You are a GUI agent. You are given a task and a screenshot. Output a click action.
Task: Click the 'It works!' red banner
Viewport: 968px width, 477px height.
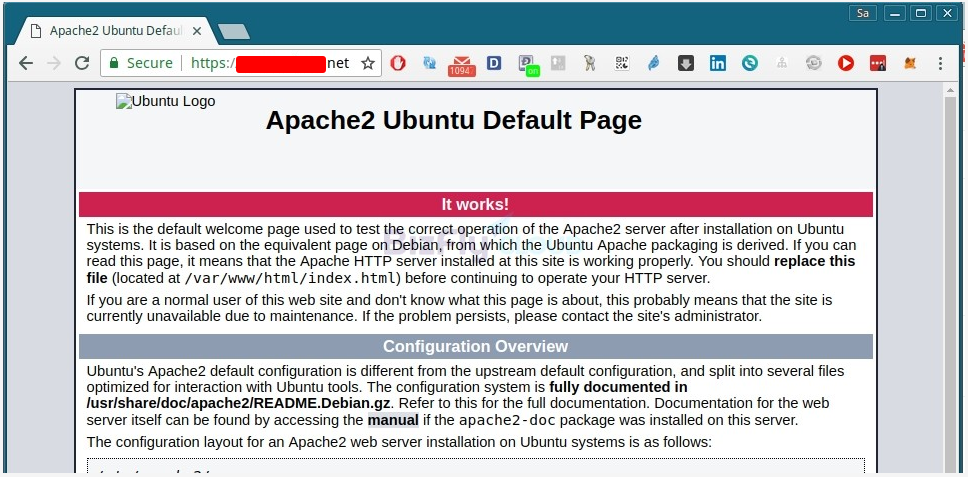pyautogui.click(x=475, y=204)
